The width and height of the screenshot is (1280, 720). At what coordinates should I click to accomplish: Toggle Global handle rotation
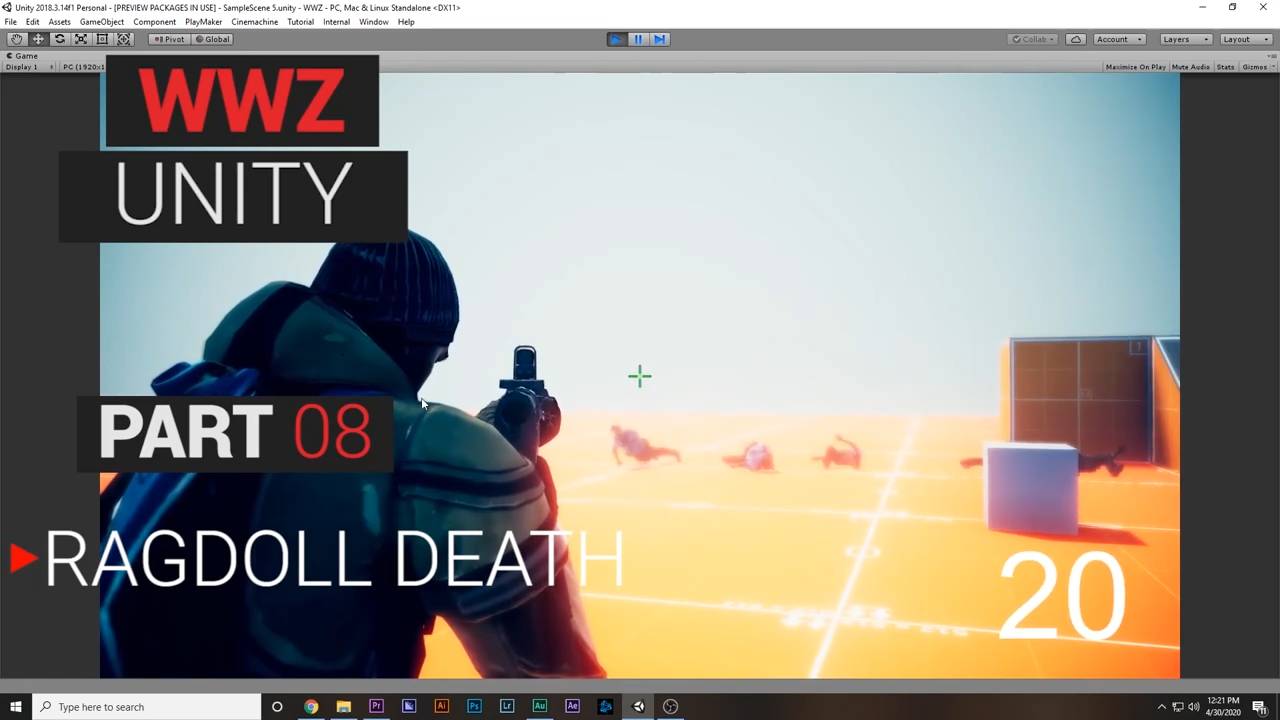coord(212,39)
